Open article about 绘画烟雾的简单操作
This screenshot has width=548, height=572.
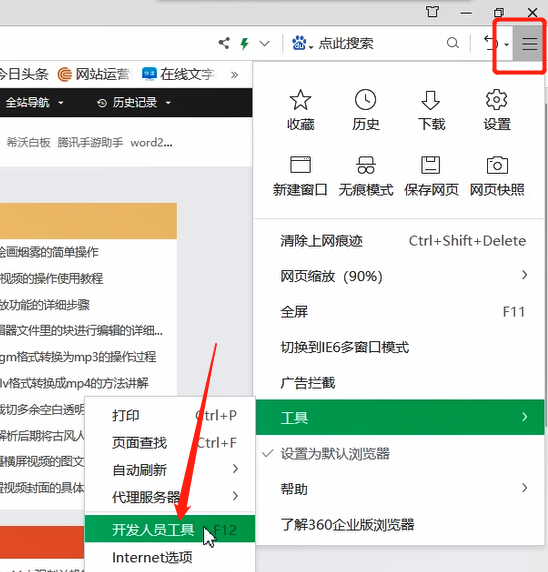click(x=49, y=252)
